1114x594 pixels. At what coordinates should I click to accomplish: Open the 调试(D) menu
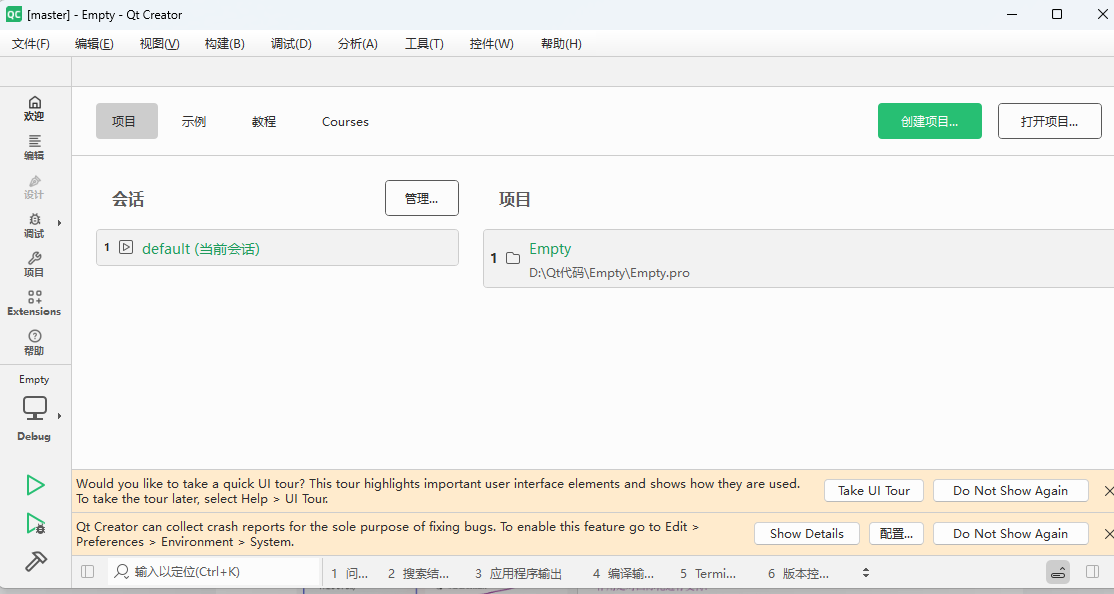[291, 44]
